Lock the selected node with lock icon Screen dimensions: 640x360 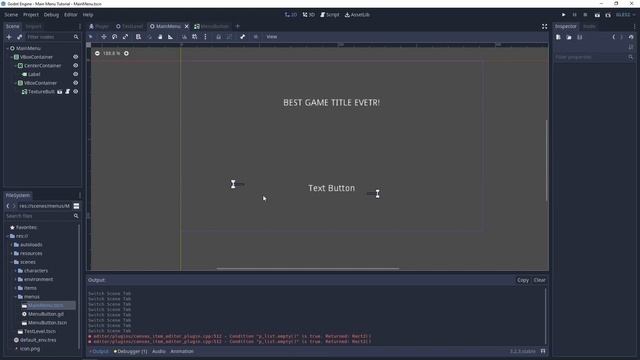pos(218,37)
